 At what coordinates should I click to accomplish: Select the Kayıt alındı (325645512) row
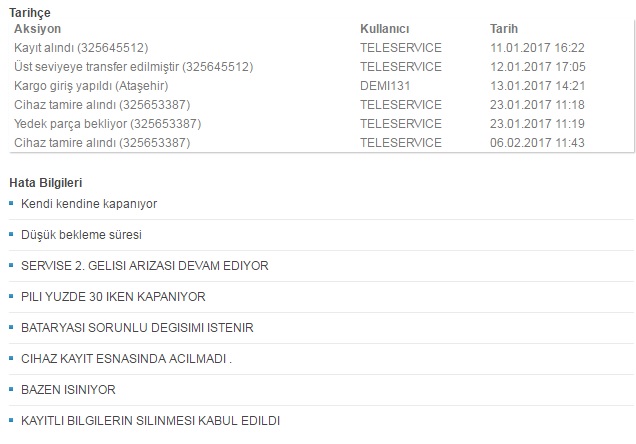click(x=321, y=48)
